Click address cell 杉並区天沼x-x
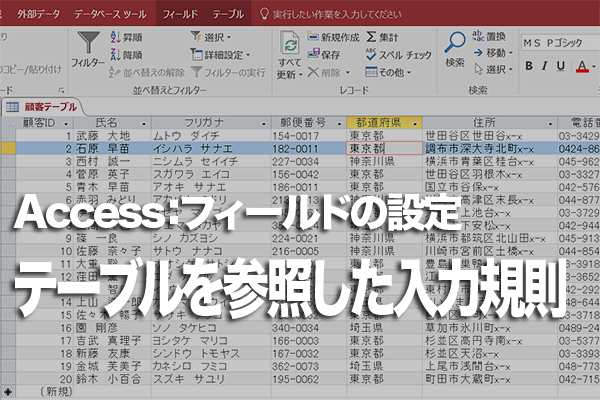600x400 pixels. 490,354
